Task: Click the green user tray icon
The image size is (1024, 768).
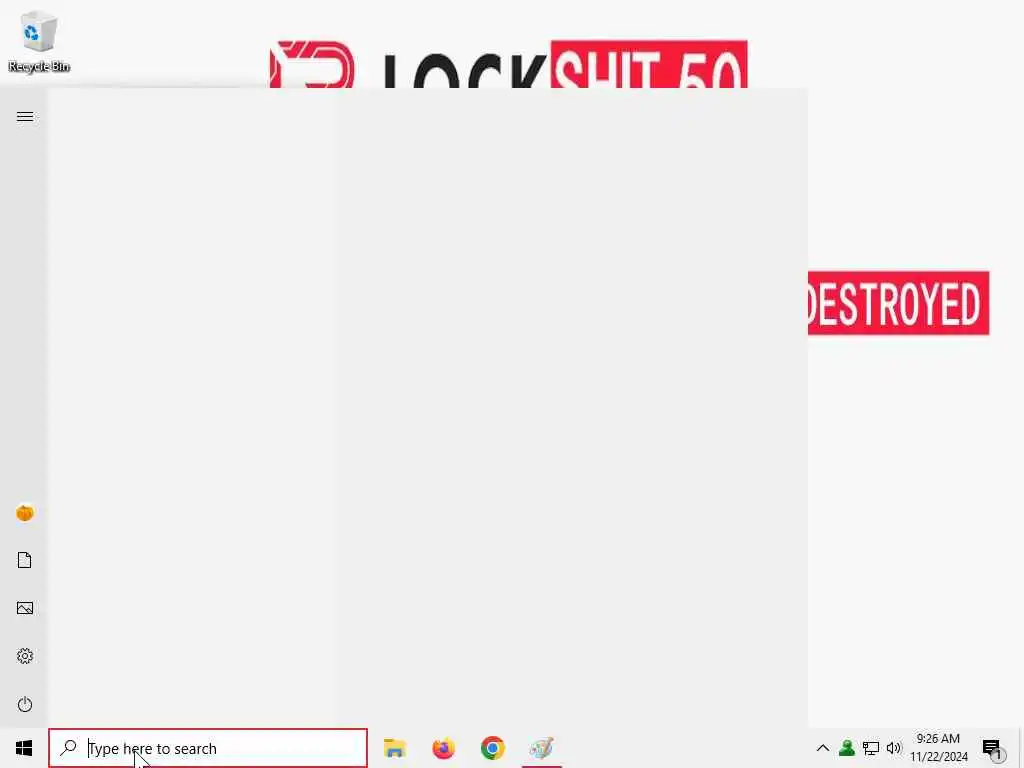Action: [847, 748]
